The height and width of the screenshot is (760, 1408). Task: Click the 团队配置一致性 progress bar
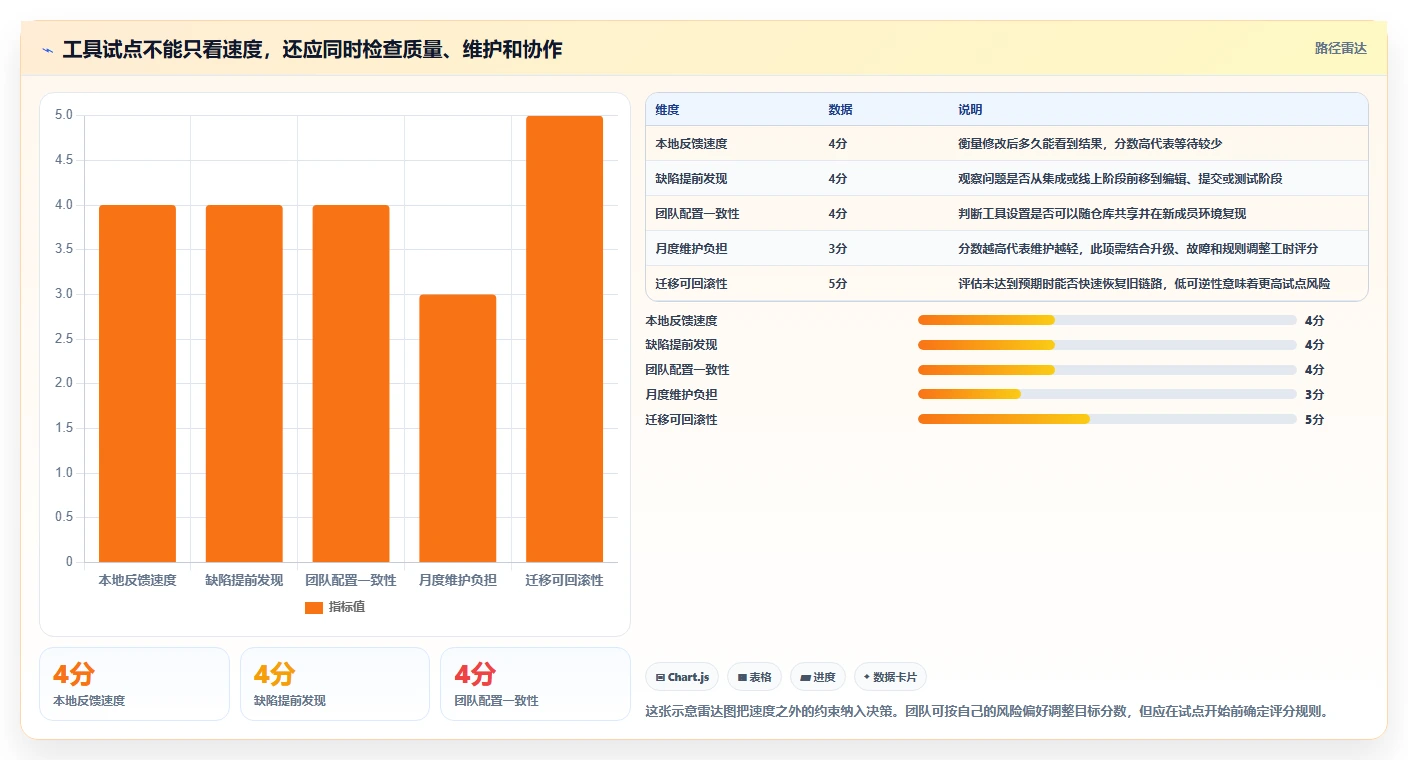(x=1107, y=370)
